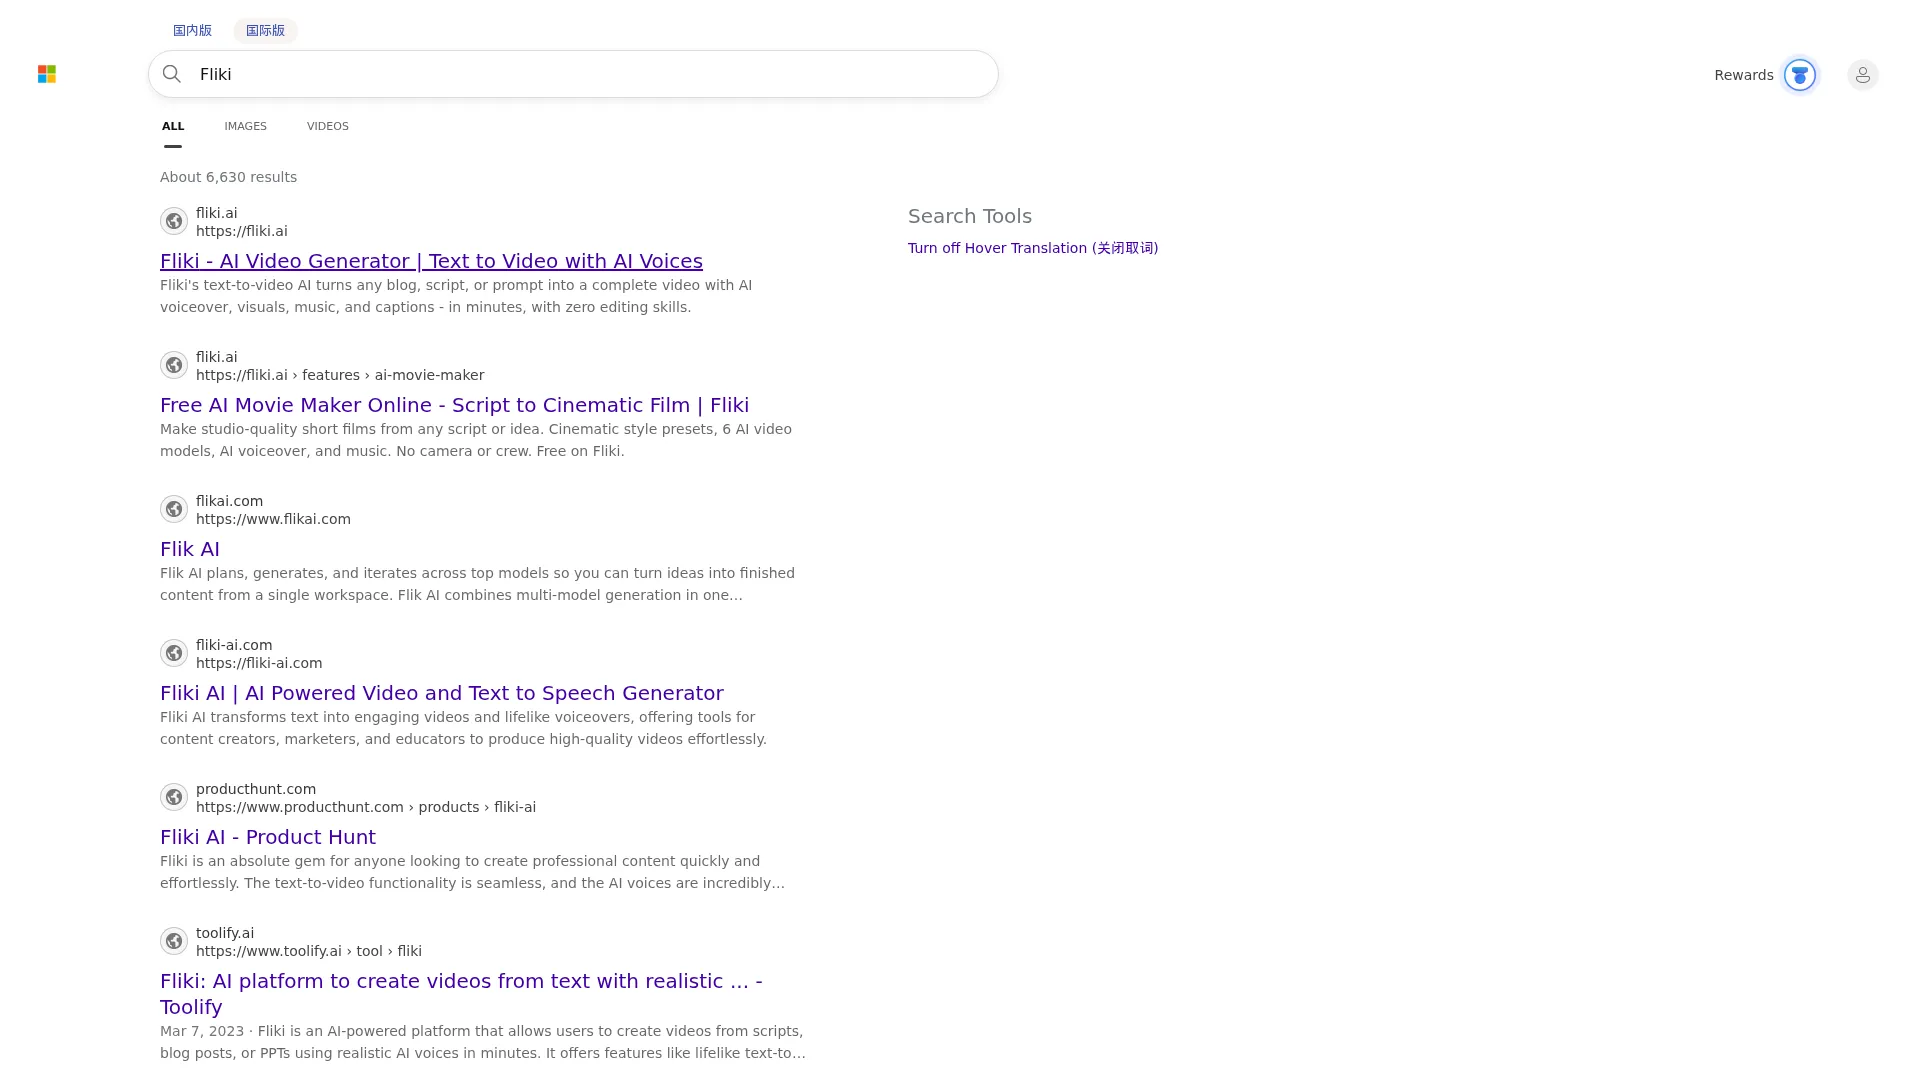Switch to 国际版 international version tab

click(x=265, y=30)
